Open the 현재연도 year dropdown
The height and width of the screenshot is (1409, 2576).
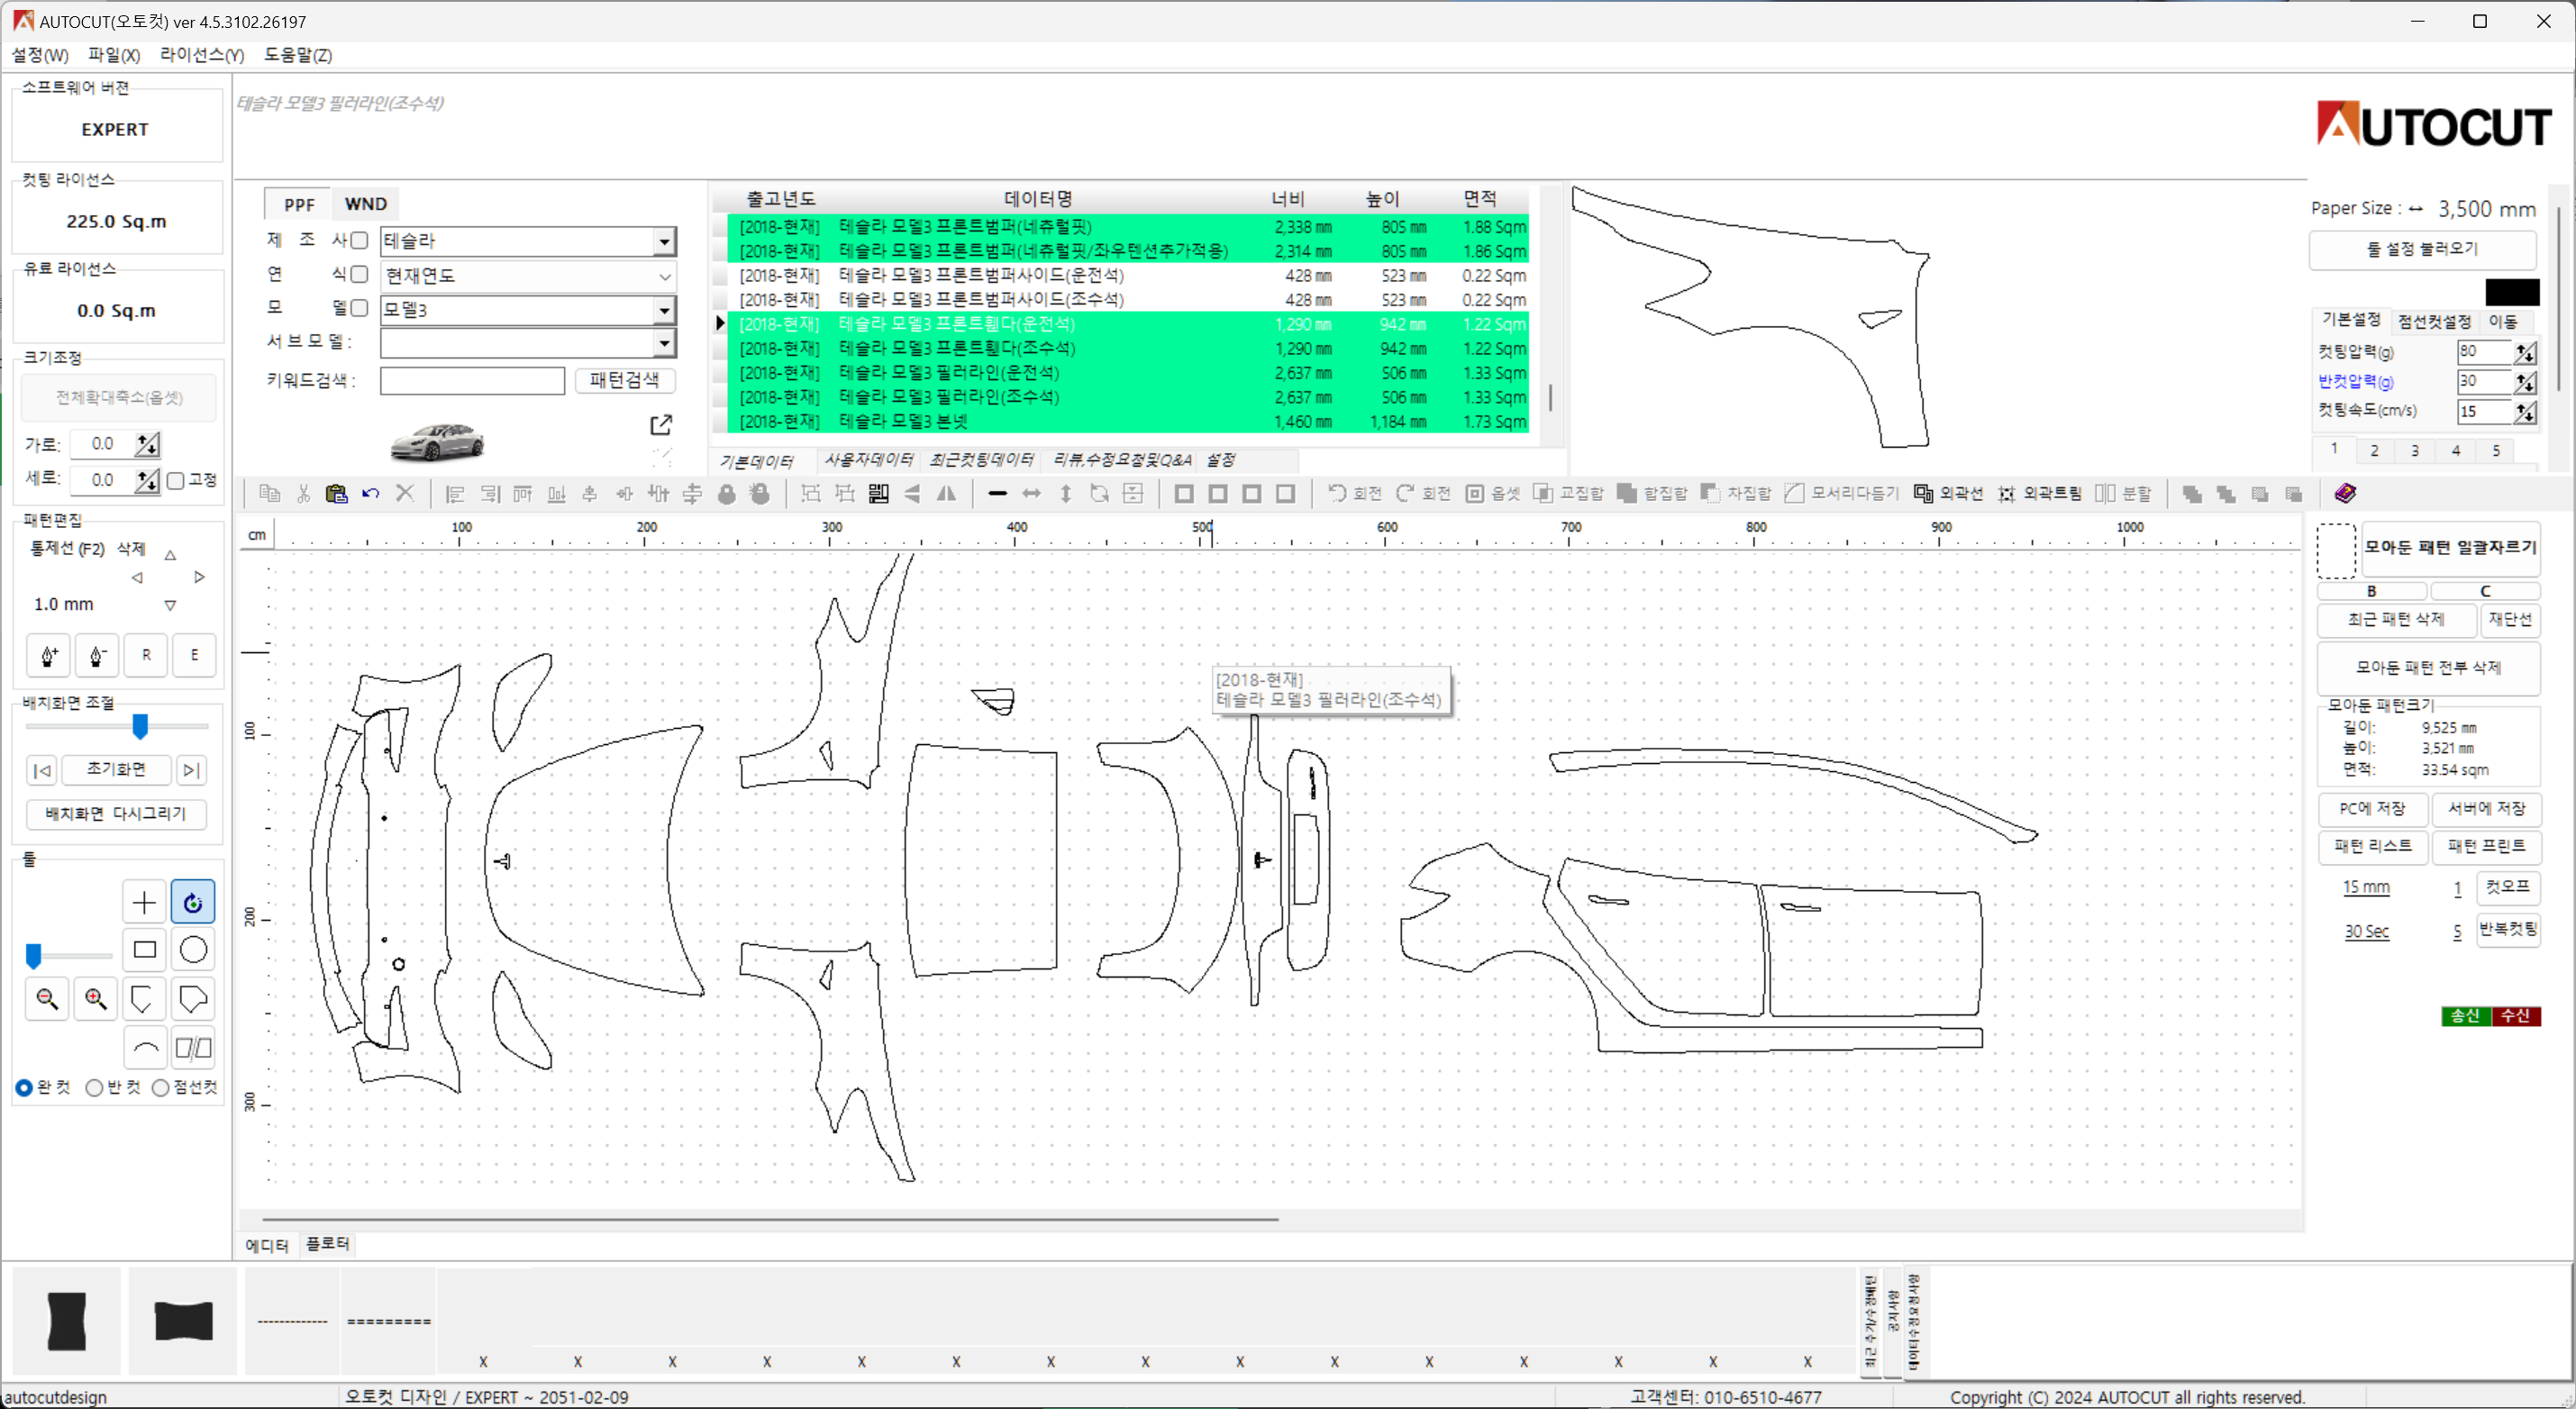[664, 276]
